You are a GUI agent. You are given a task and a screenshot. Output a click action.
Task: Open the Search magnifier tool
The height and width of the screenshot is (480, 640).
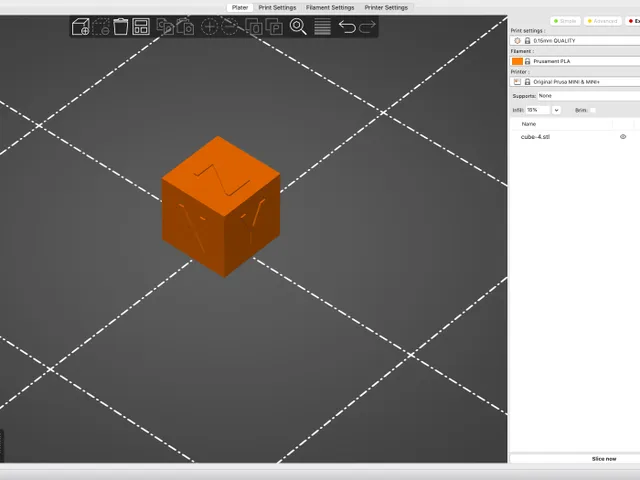[298, 27]
